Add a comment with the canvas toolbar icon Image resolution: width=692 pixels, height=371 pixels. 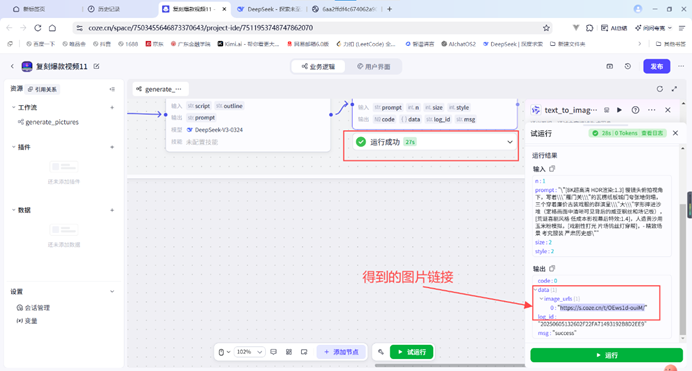coord(274,352)
